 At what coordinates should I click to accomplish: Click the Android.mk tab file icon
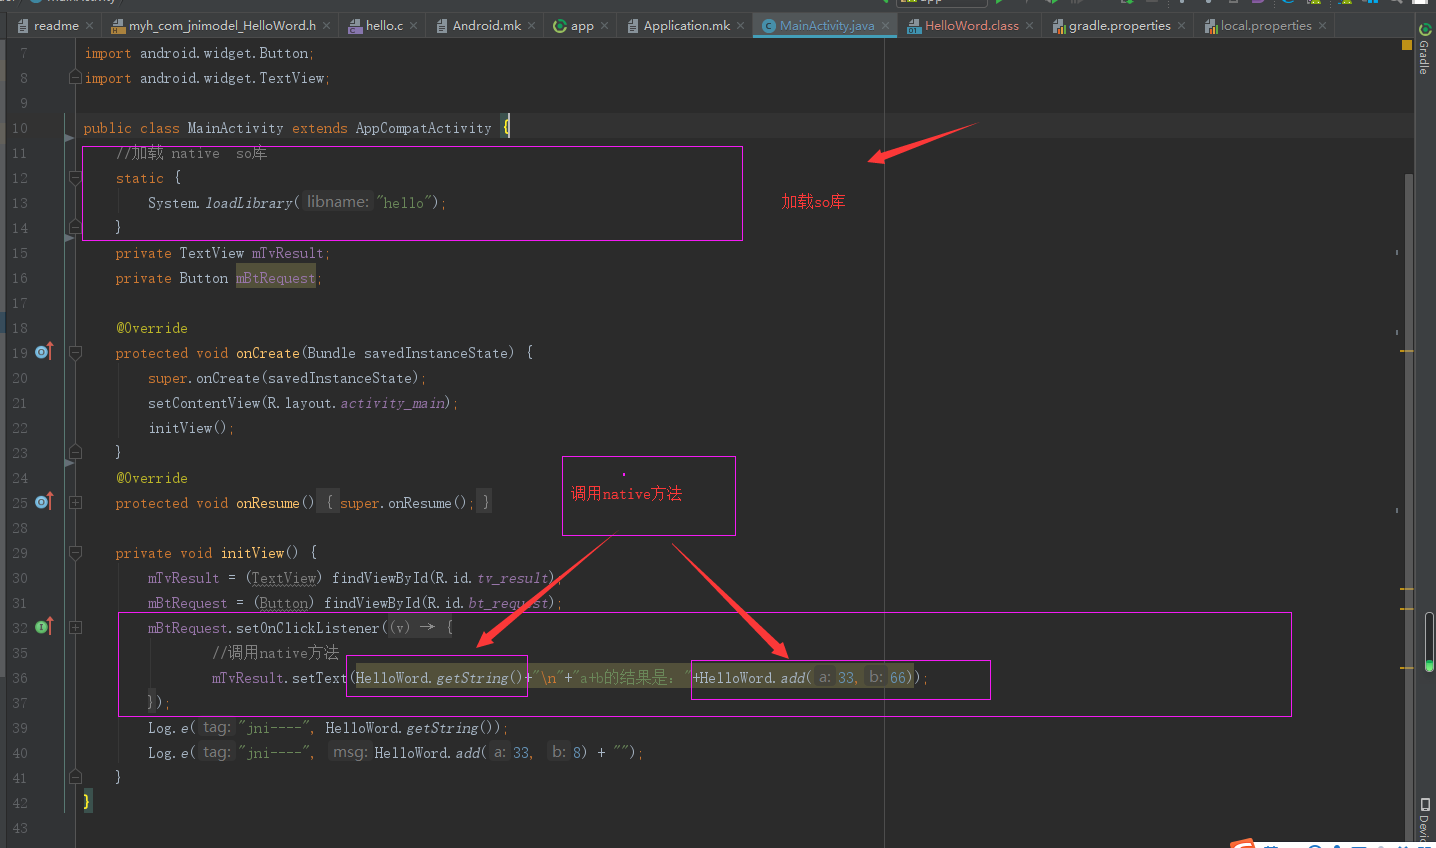coord(442,26)
